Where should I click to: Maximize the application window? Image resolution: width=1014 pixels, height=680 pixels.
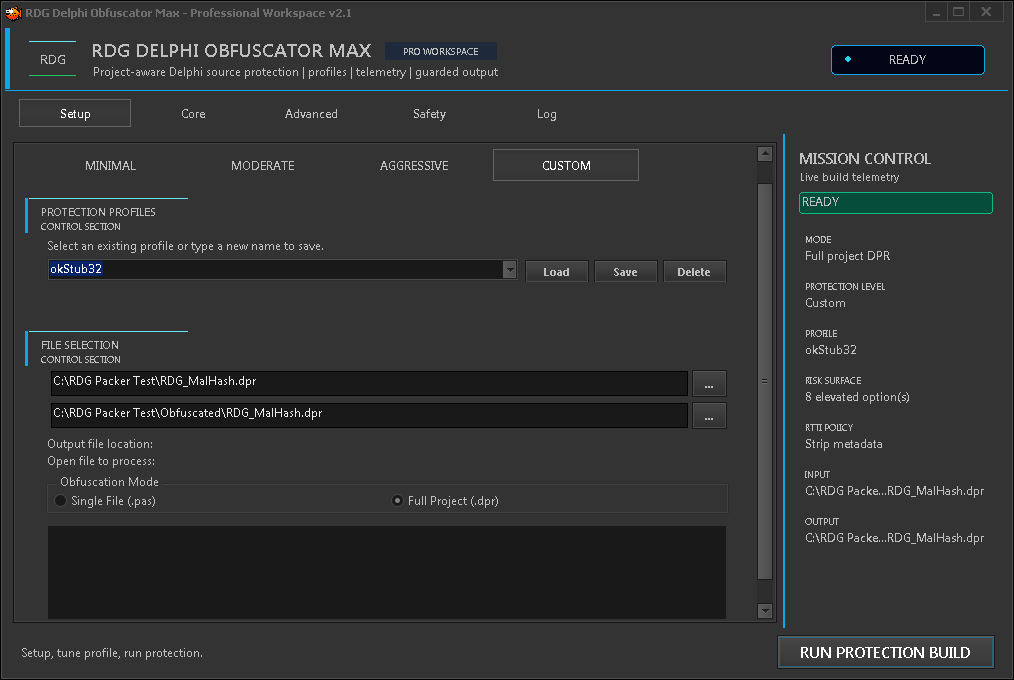[x=958, y=12]
